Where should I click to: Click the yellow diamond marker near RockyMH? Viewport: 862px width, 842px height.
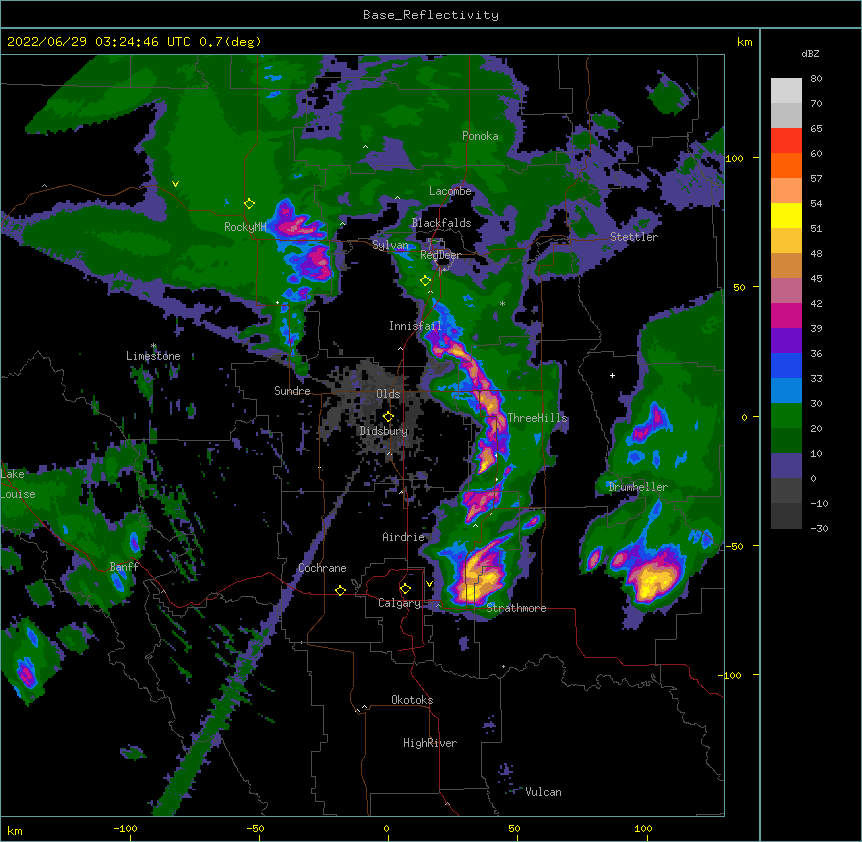(x=249, y=204)
